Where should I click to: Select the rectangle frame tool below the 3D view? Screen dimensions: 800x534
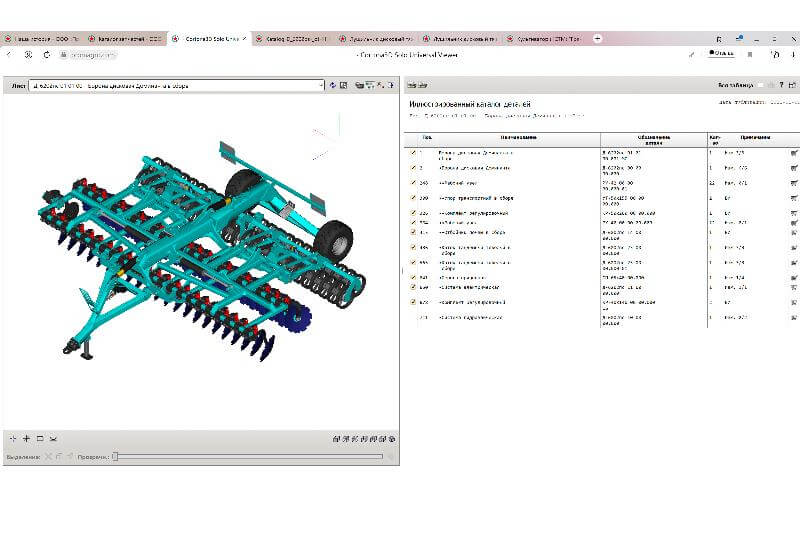[39, 439]
